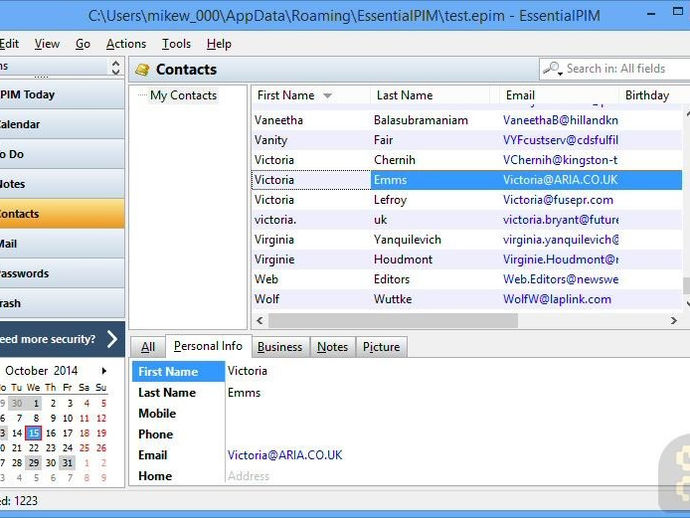Open EPIM Today module

coord(62,95)
